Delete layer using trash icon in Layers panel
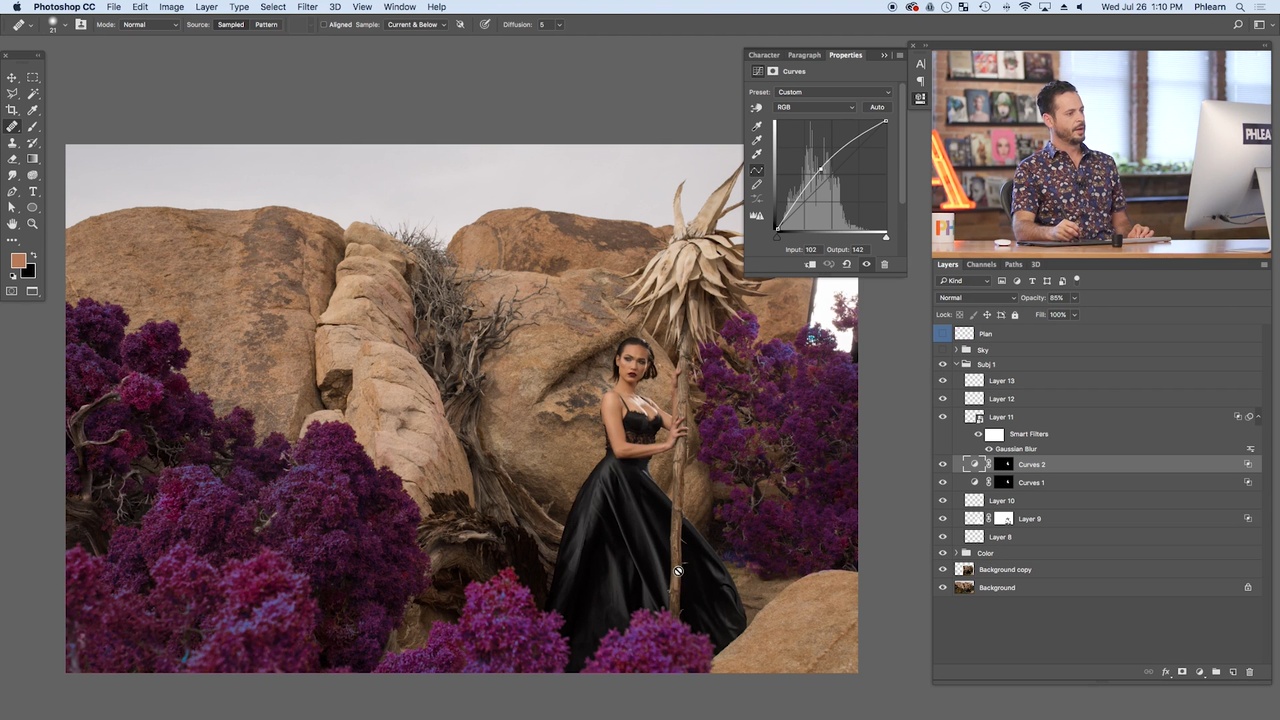 [1249, 672]
